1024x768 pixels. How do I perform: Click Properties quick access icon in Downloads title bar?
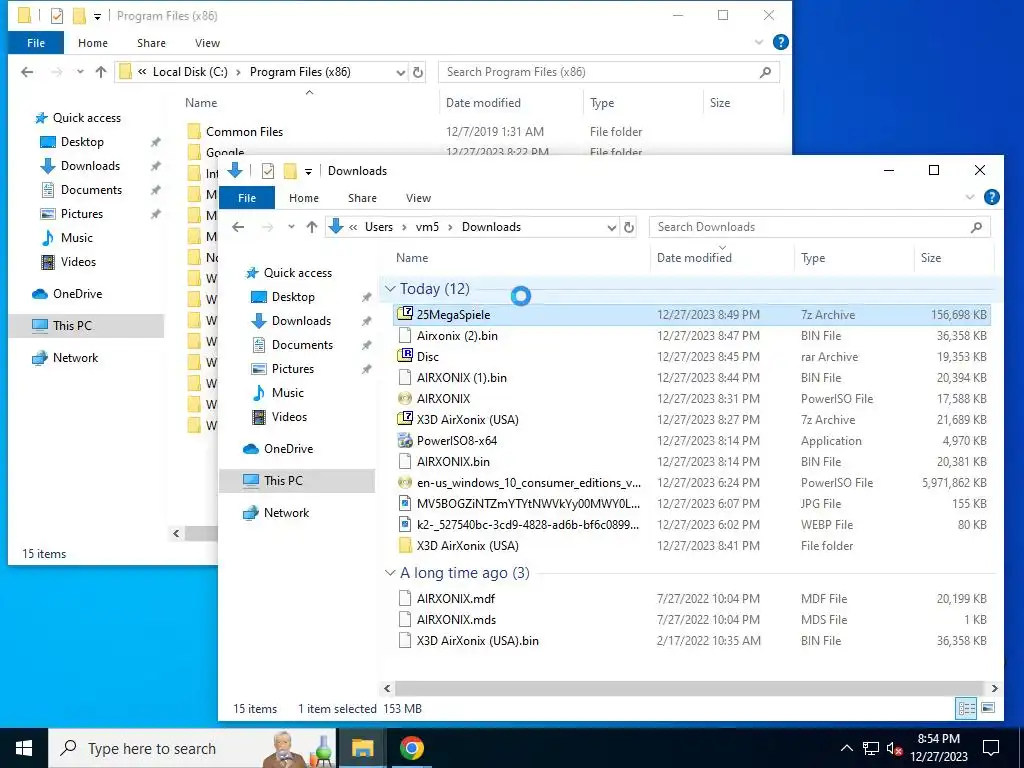pyautogui.click(x=268, y=170)
